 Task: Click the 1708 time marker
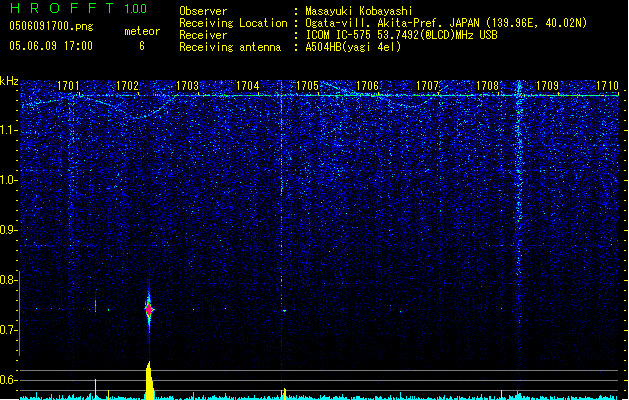coord(487,86)
